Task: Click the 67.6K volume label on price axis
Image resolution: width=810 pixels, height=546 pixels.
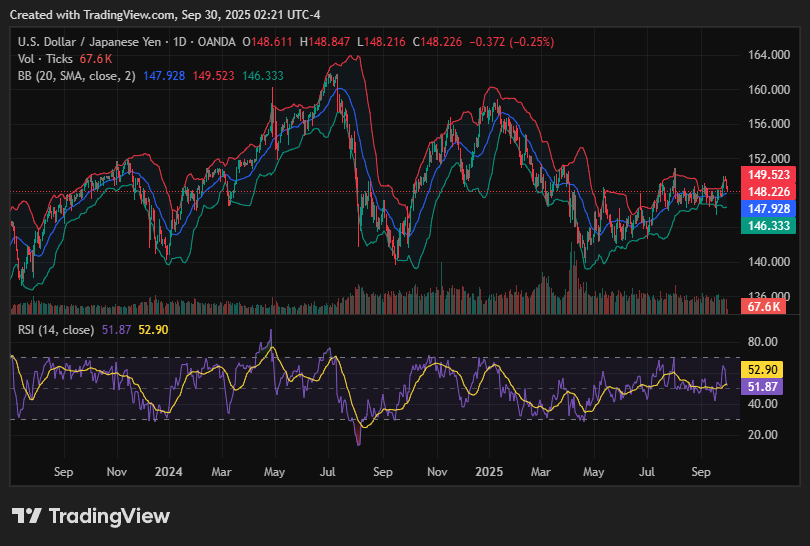Action: coord(766,305)
